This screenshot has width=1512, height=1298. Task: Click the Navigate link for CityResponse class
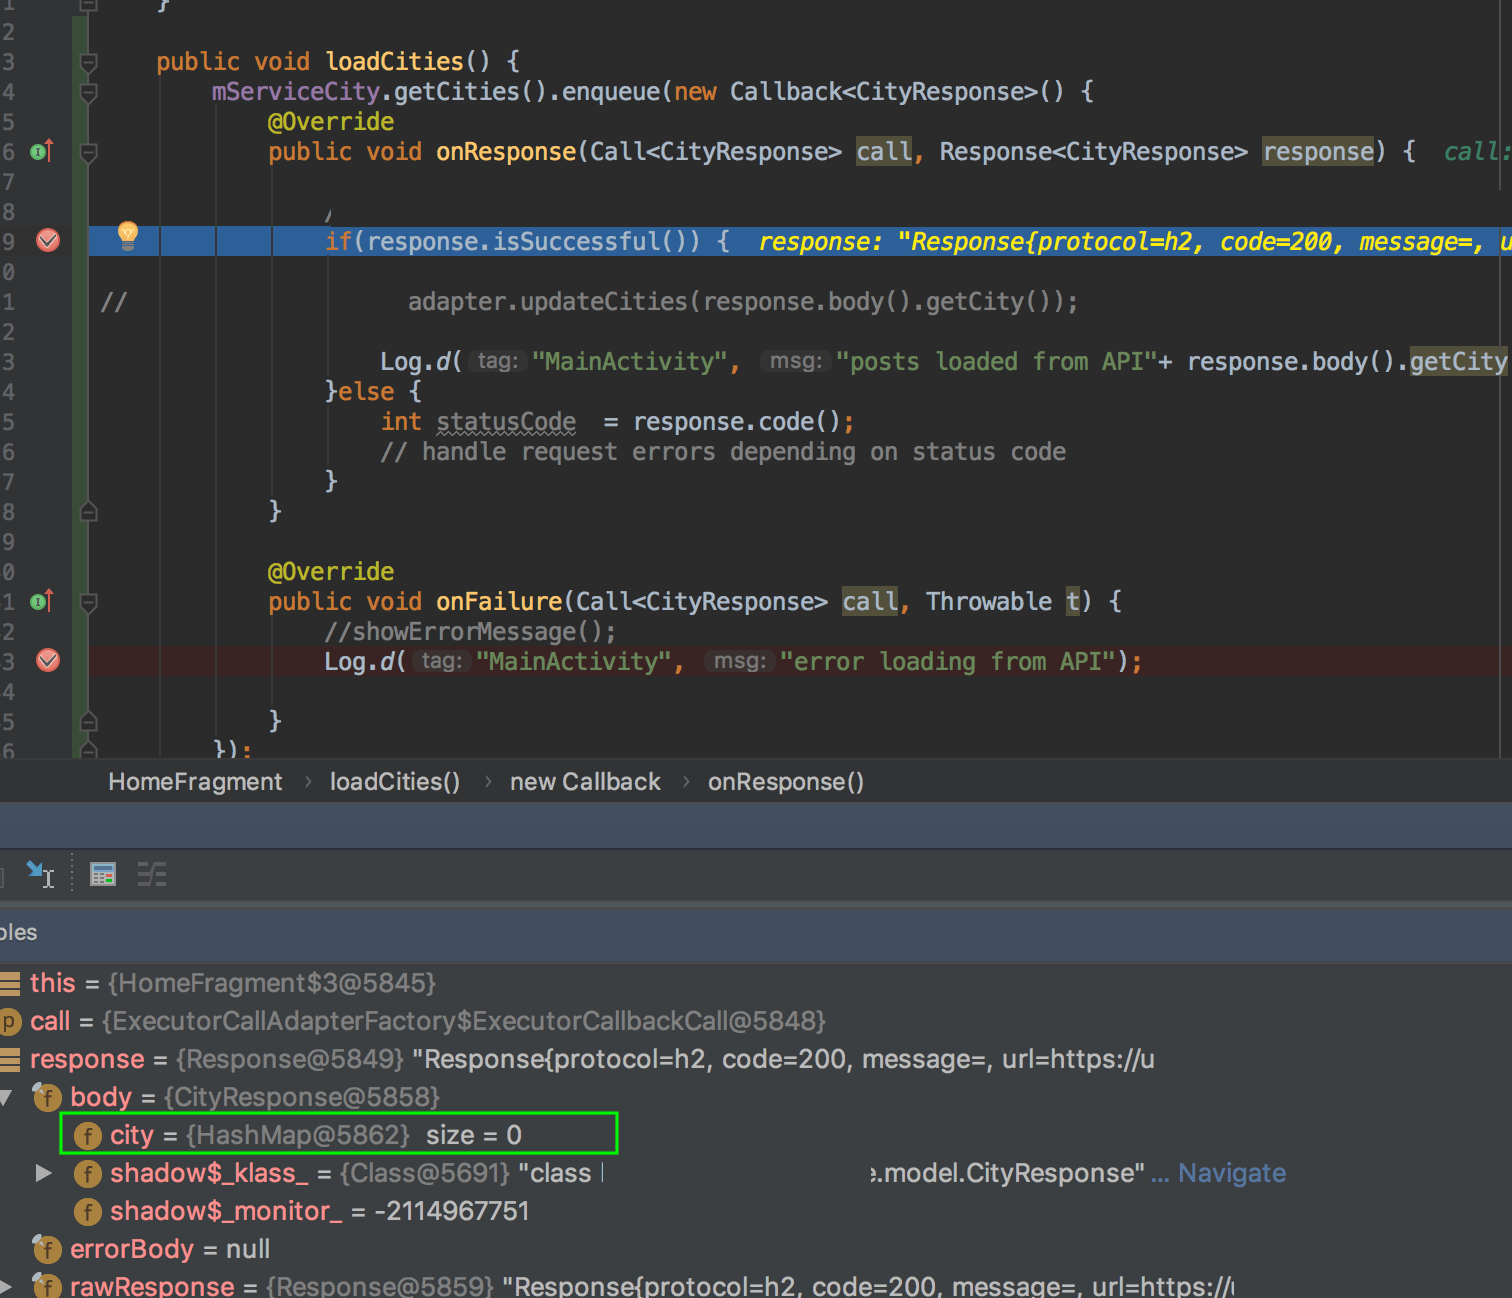coord(1231,1173)
